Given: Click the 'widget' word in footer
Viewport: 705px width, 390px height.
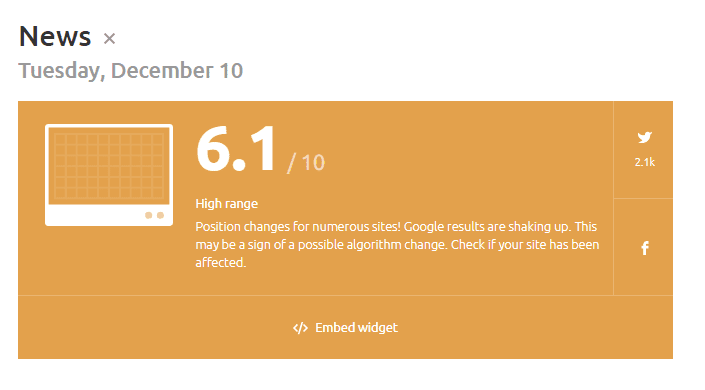Looking at the screenshot, I should (x=378, y=327).
